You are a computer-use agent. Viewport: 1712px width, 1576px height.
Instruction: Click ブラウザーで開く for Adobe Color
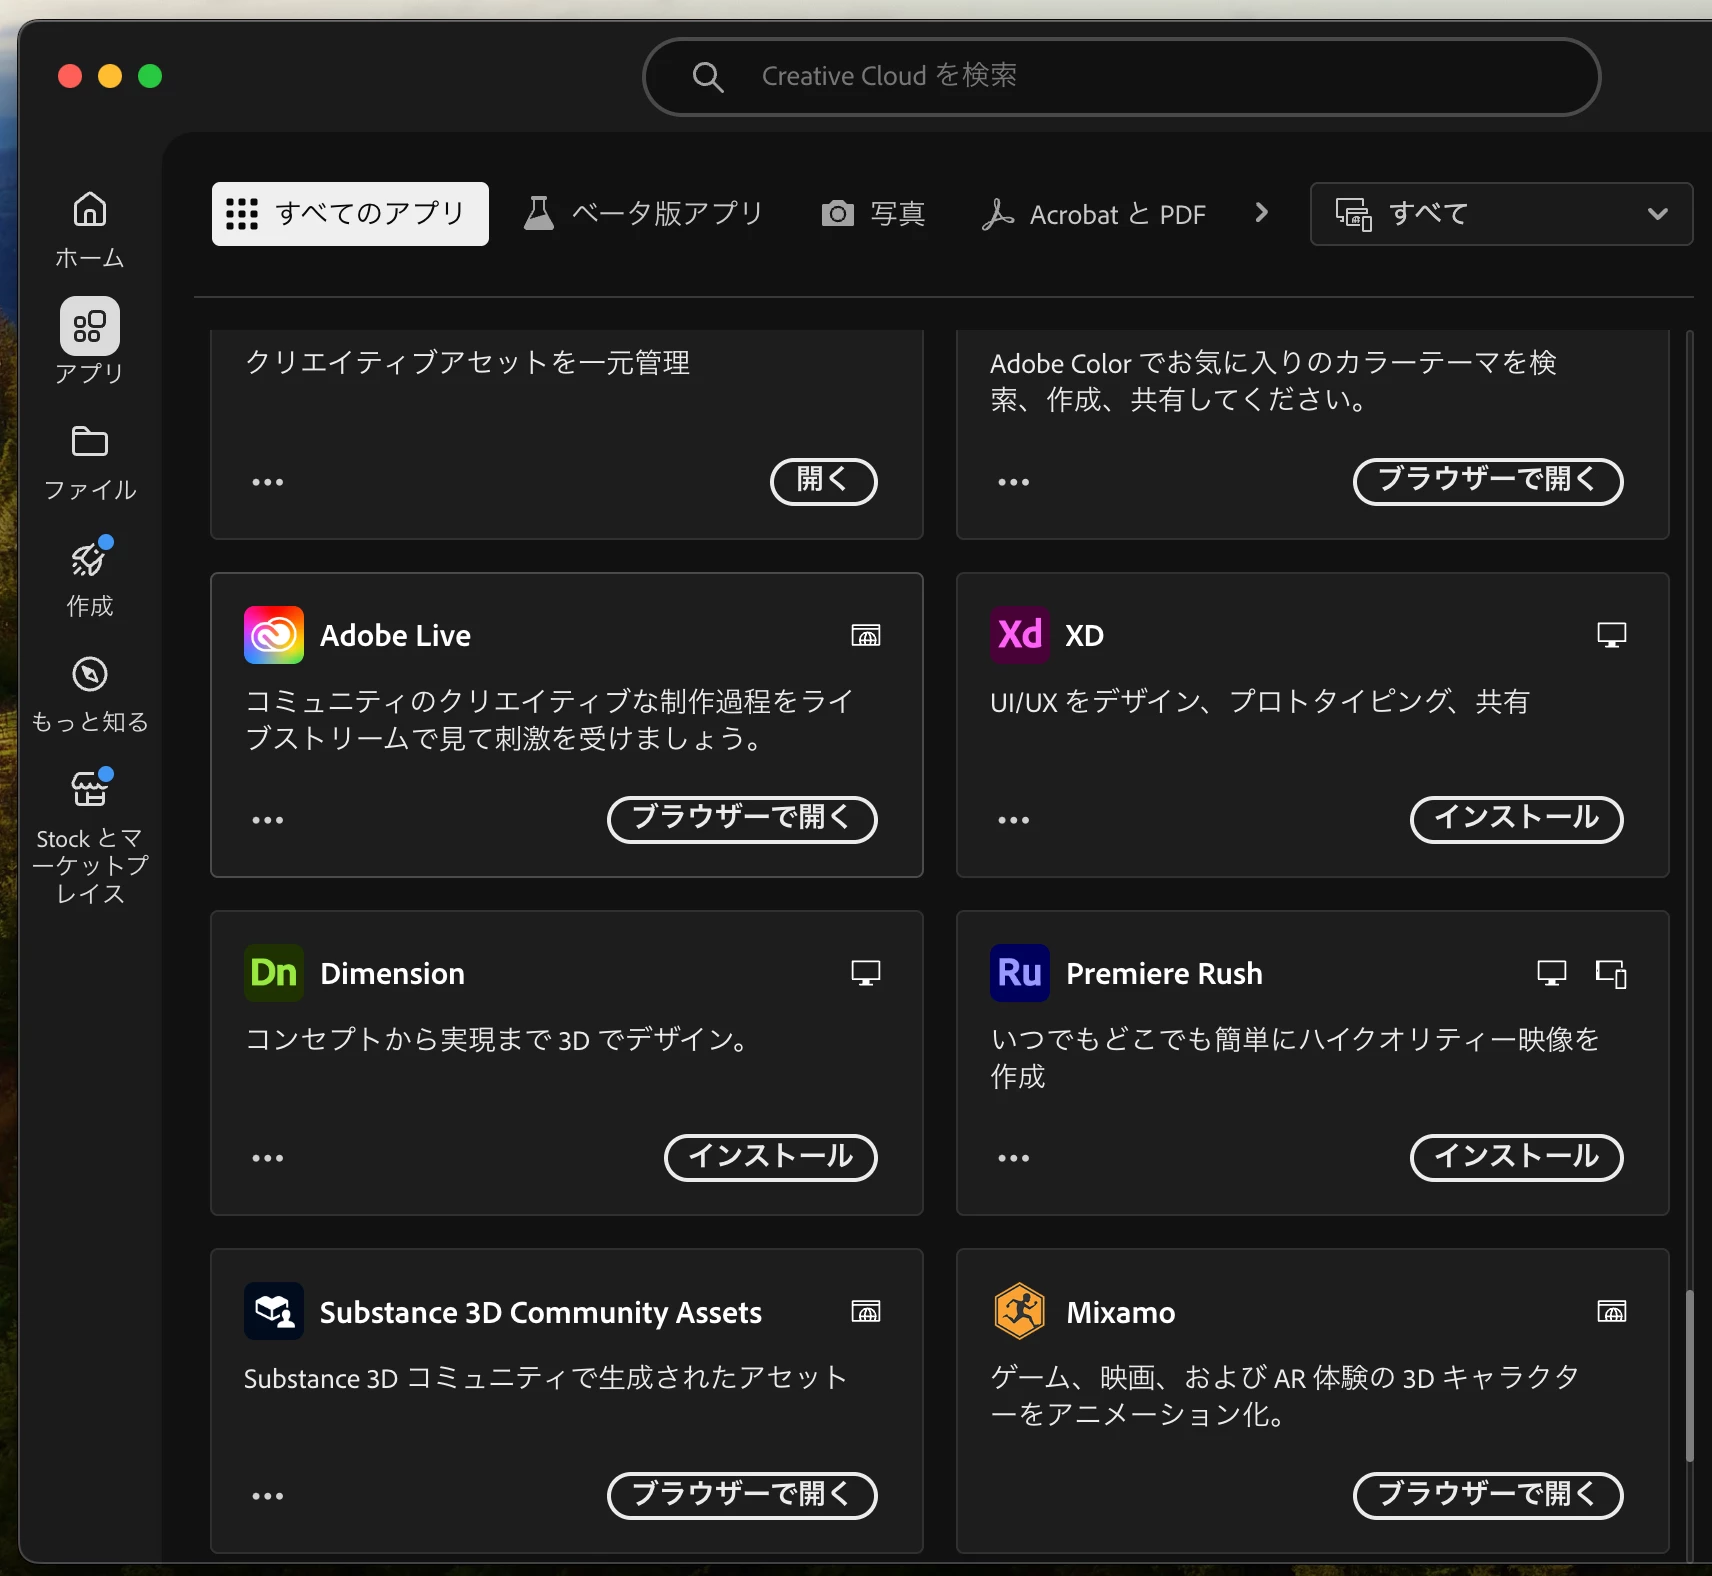(x=1488, y=482)
